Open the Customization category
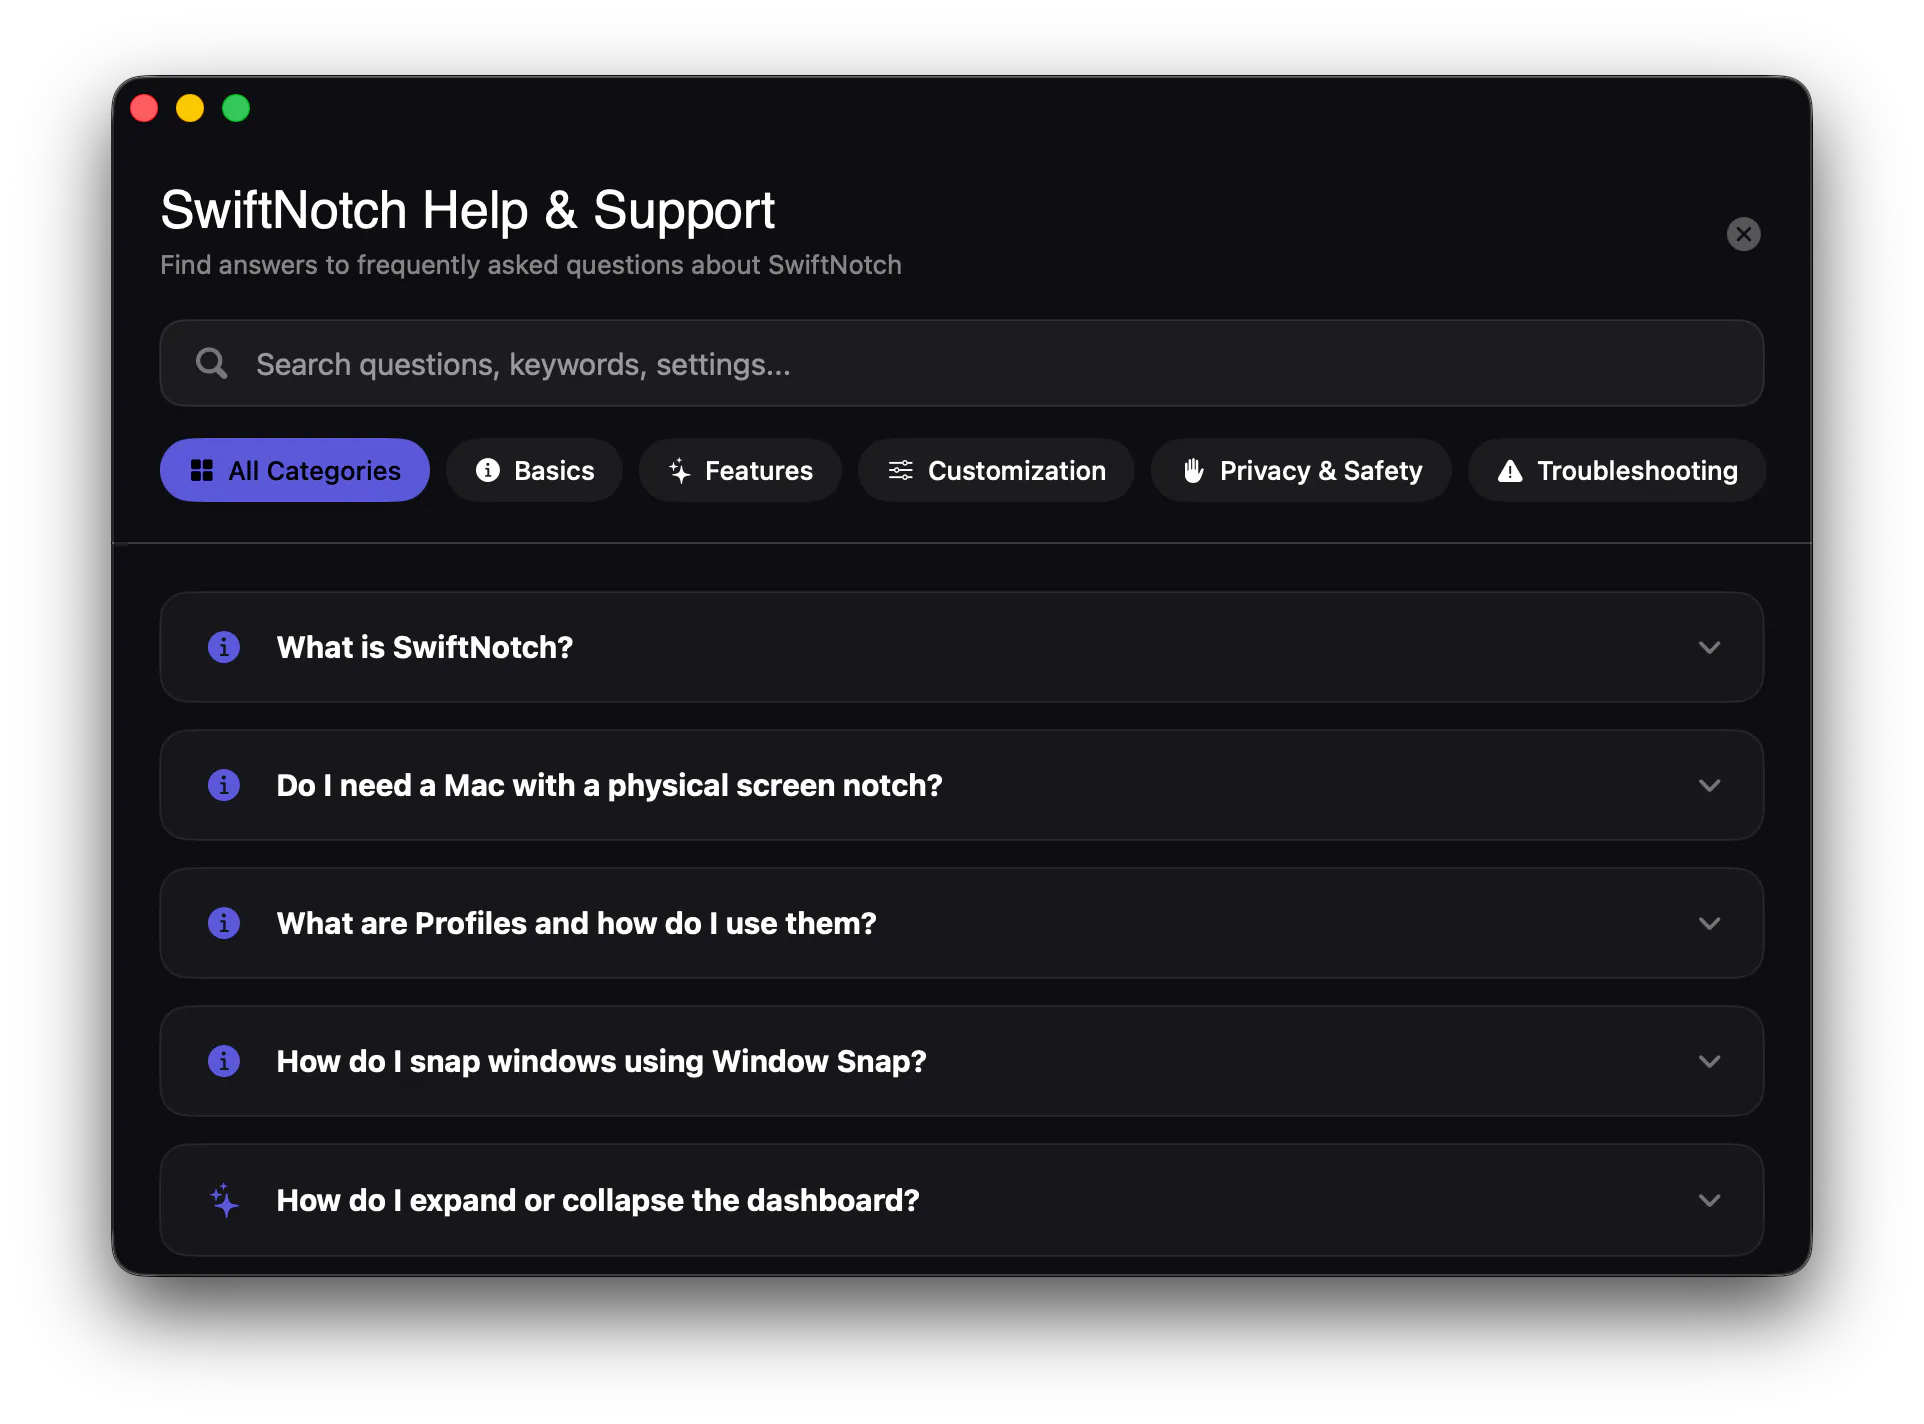 tap(996, 470)
